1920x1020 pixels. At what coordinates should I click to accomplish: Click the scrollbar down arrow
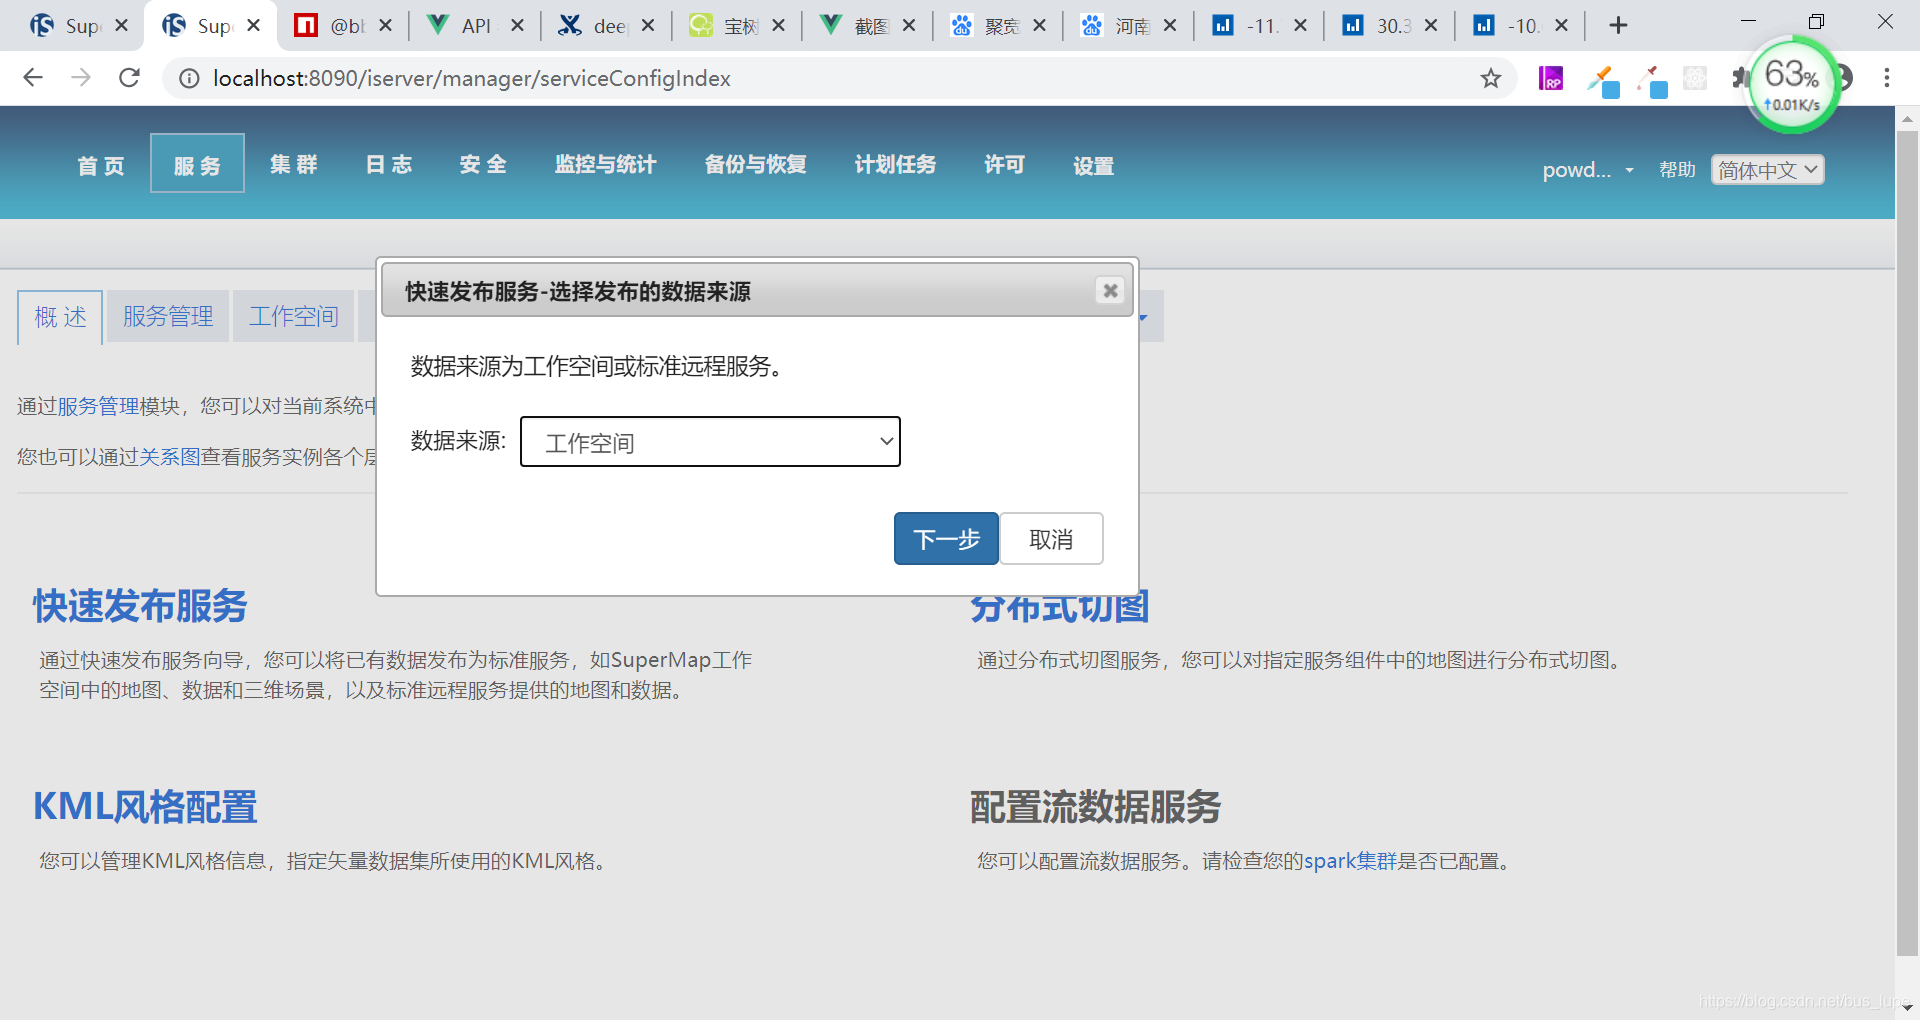pyautogui.click(x=1907, y=1007)
